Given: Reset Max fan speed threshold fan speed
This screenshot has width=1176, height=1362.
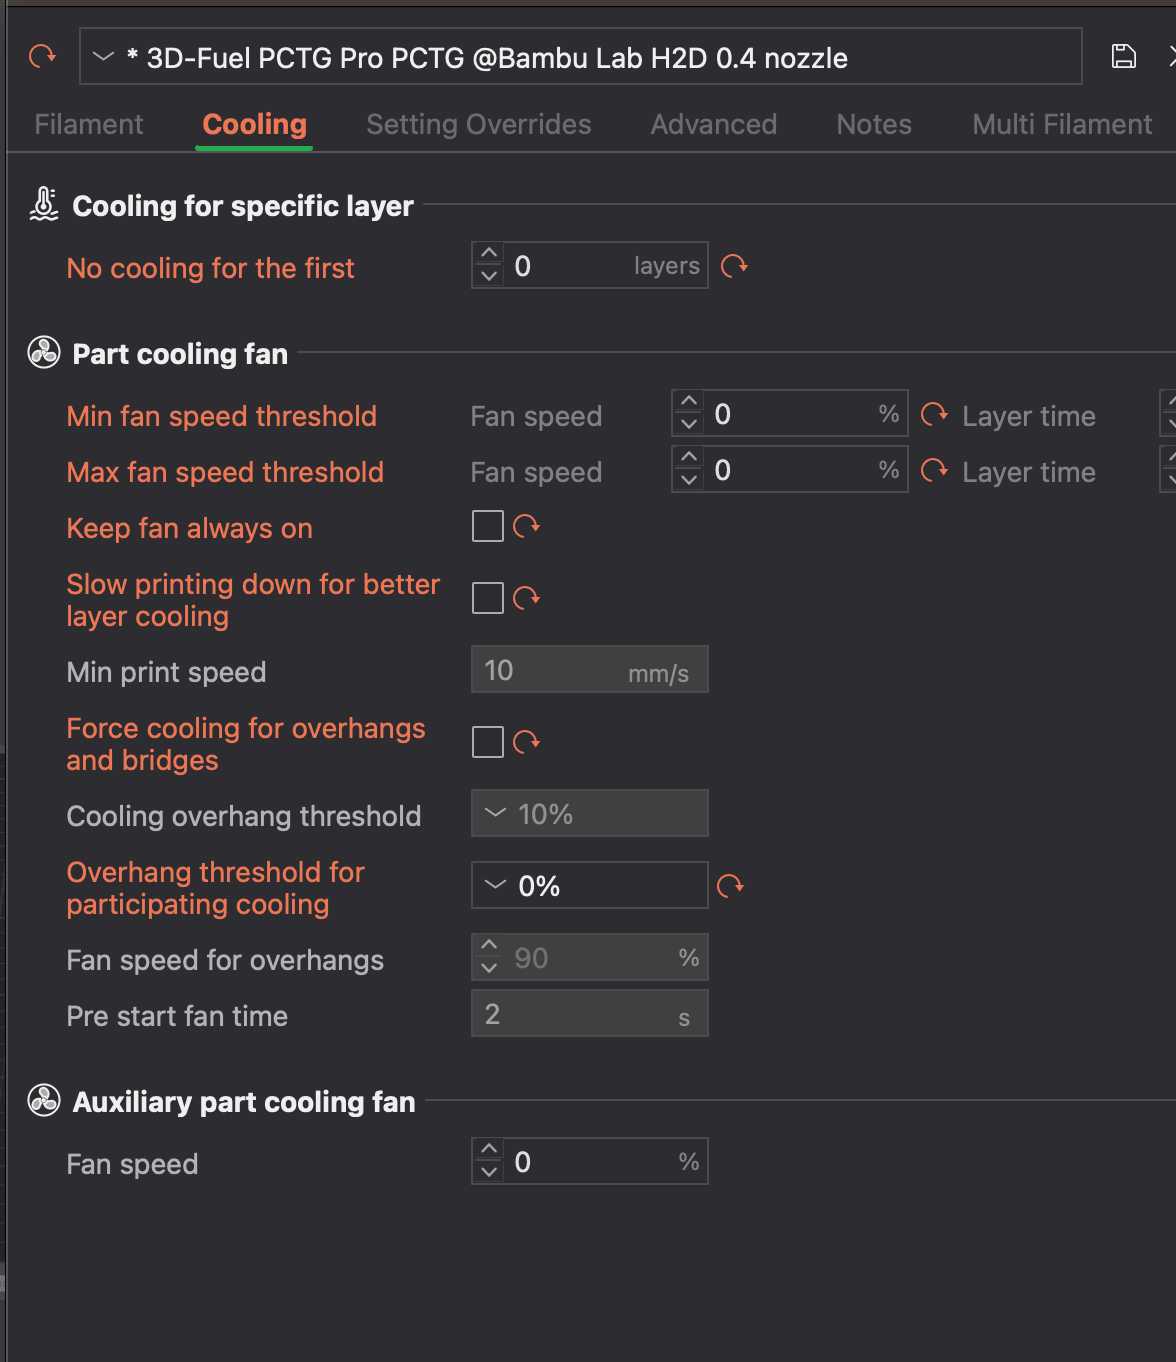Looking at the screenshot, I should (934, 470).
